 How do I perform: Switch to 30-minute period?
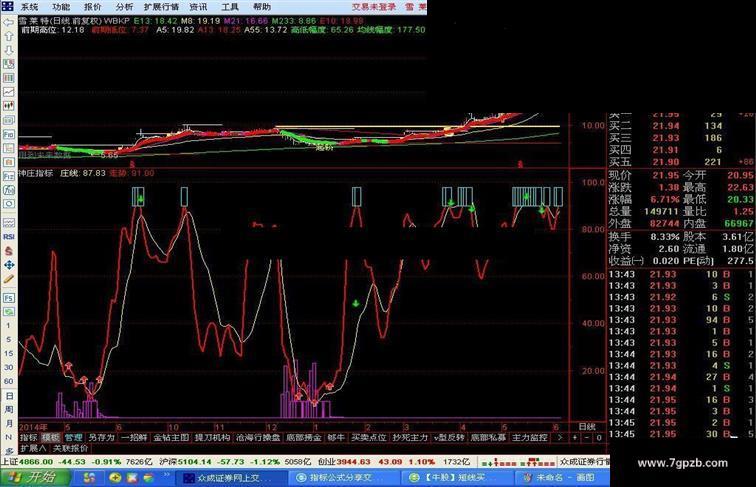point(9,367)
